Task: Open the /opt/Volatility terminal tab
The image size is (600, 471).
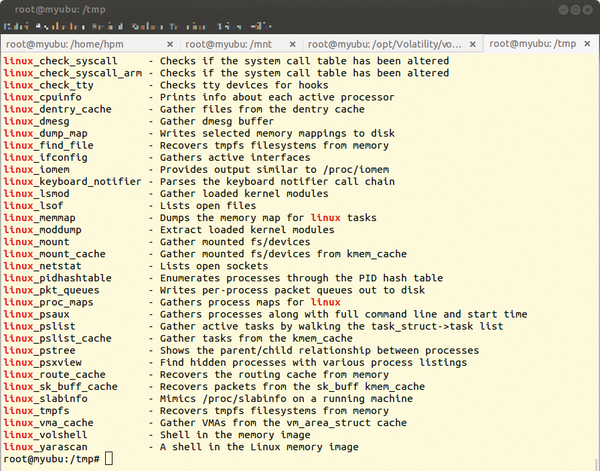Action: pos(393,44)
